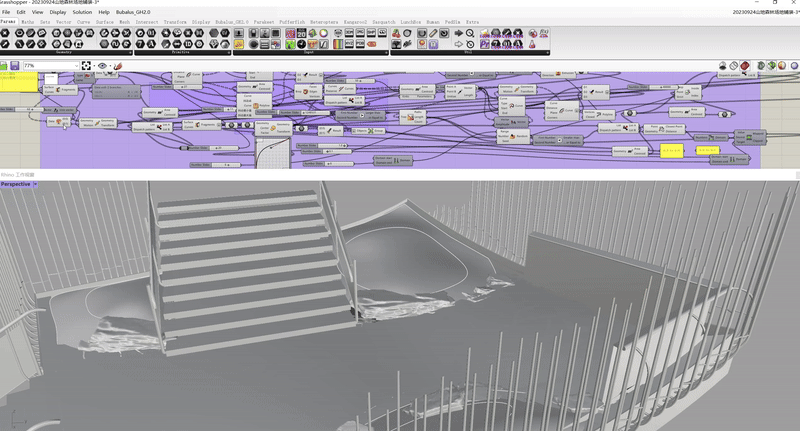Open the Pufferfish component tab
This screenshot has height=431, width=800.
(x=292, y=21)
